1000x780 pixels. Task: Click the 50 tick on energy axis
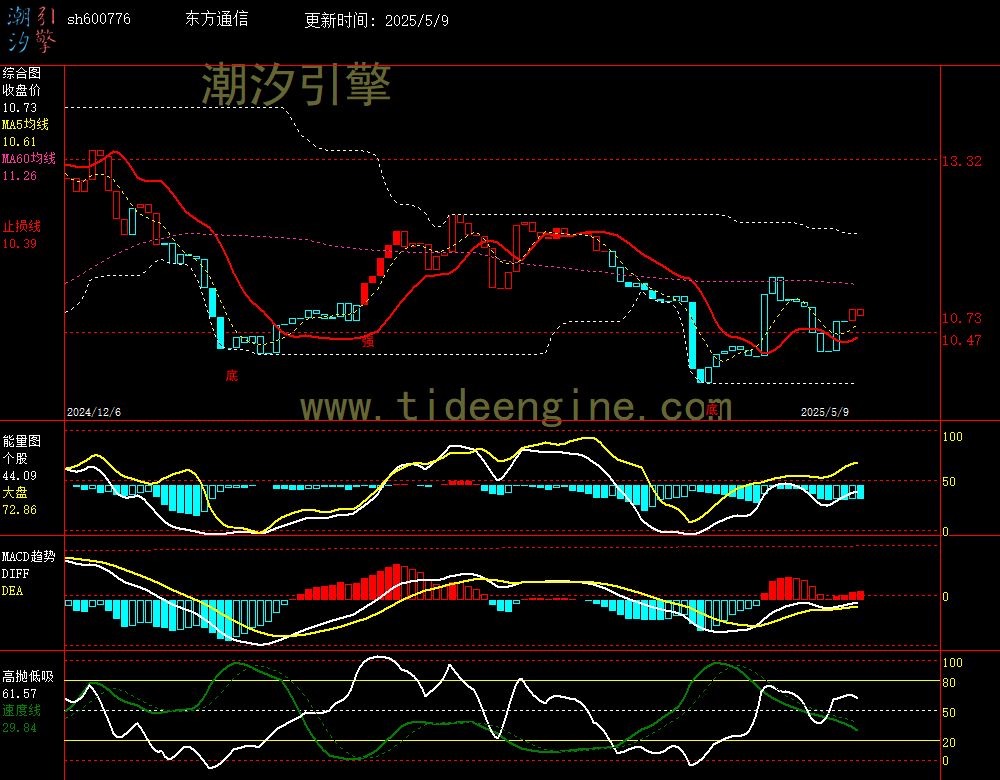point(950,482)
